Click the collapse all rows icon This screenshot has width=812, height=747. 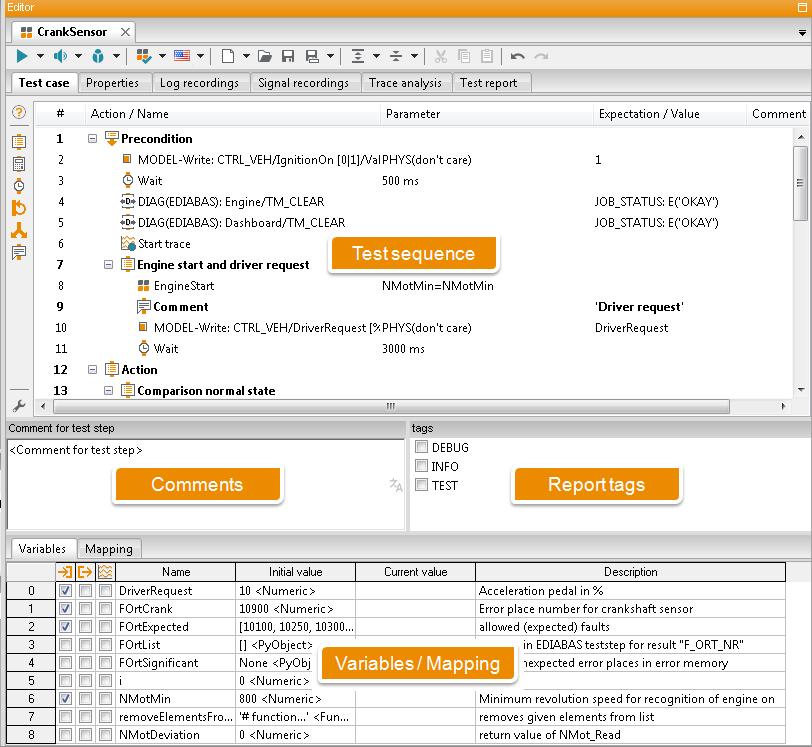[396, 56]
